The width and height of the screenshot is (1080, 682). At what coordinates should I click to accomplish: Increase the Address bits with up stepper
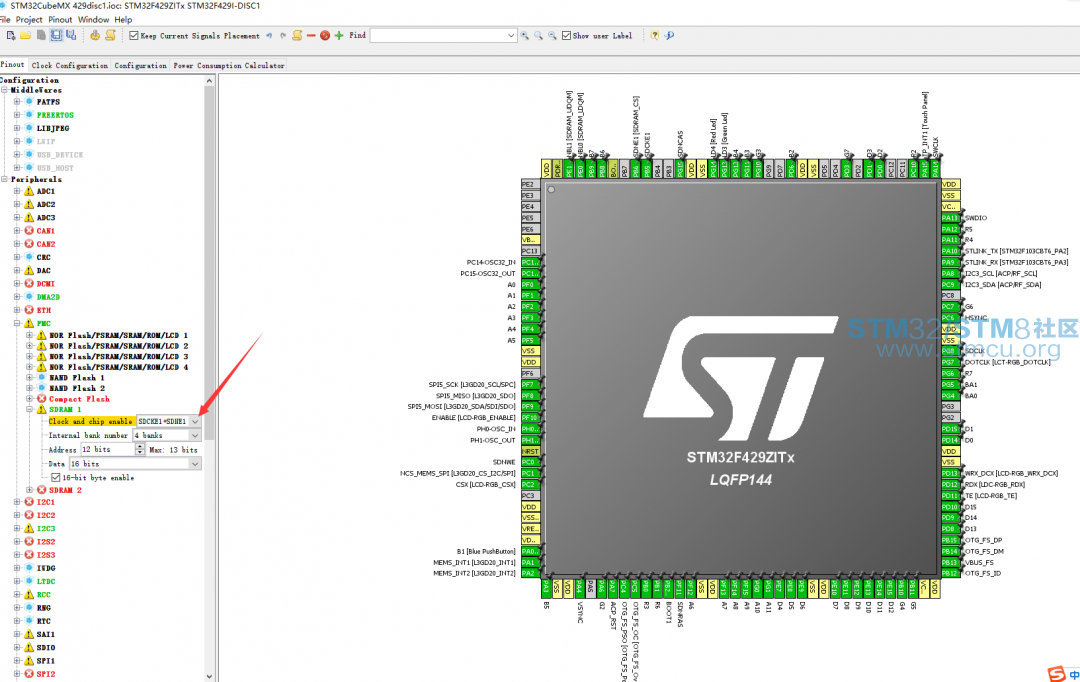pos(140,446)
